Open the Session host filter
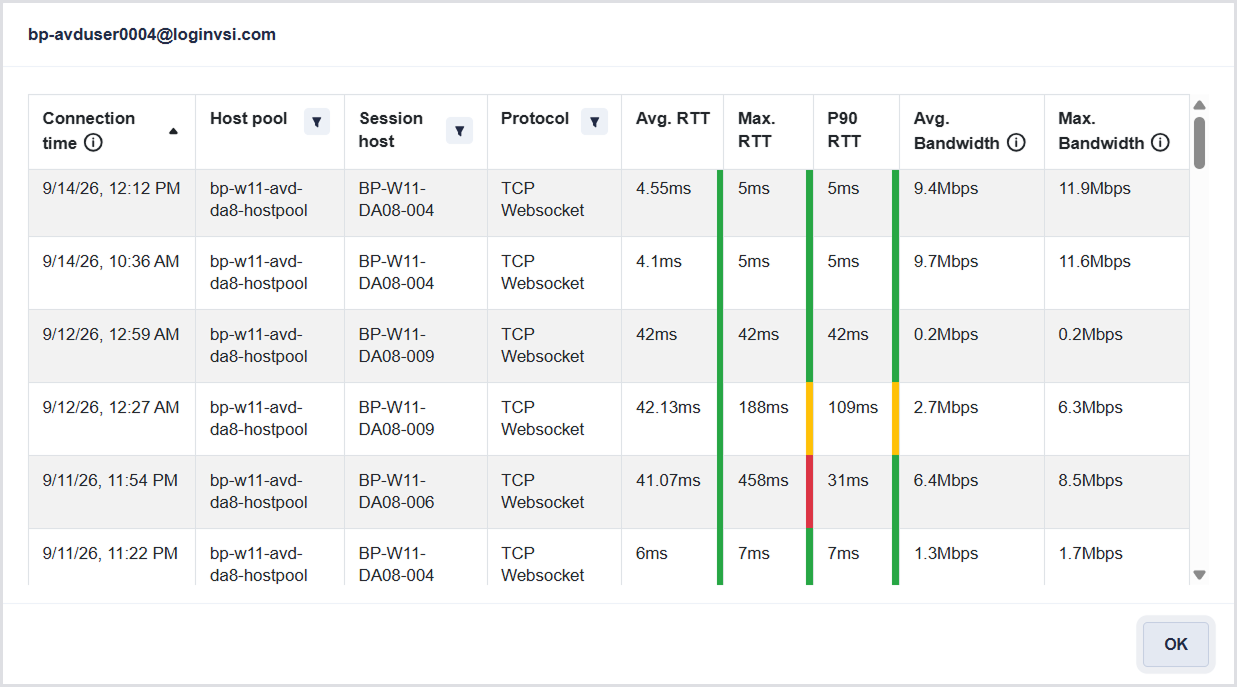Viewport: 1237px width, 687px height. pos(460,130)
